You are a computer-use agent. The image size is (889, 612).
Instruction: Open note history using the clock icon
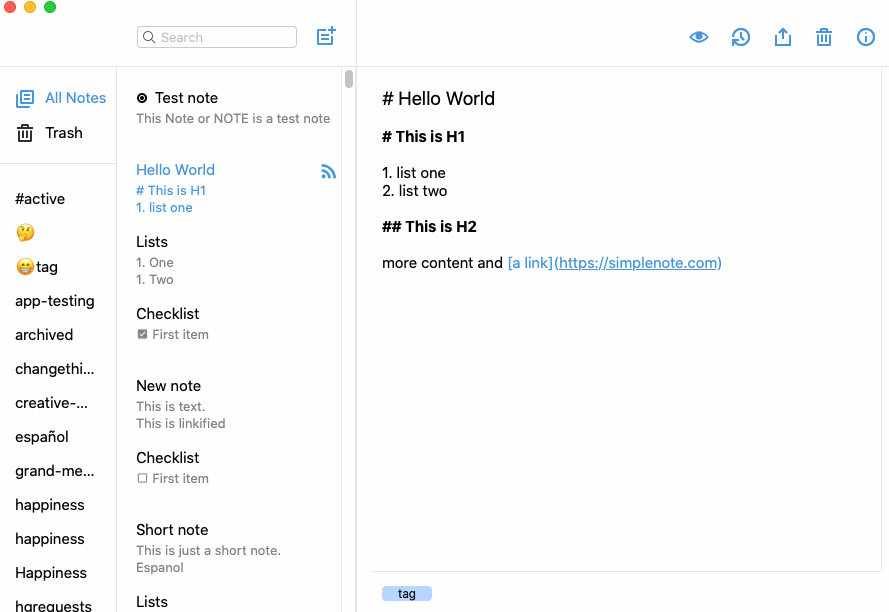(740, 36)
